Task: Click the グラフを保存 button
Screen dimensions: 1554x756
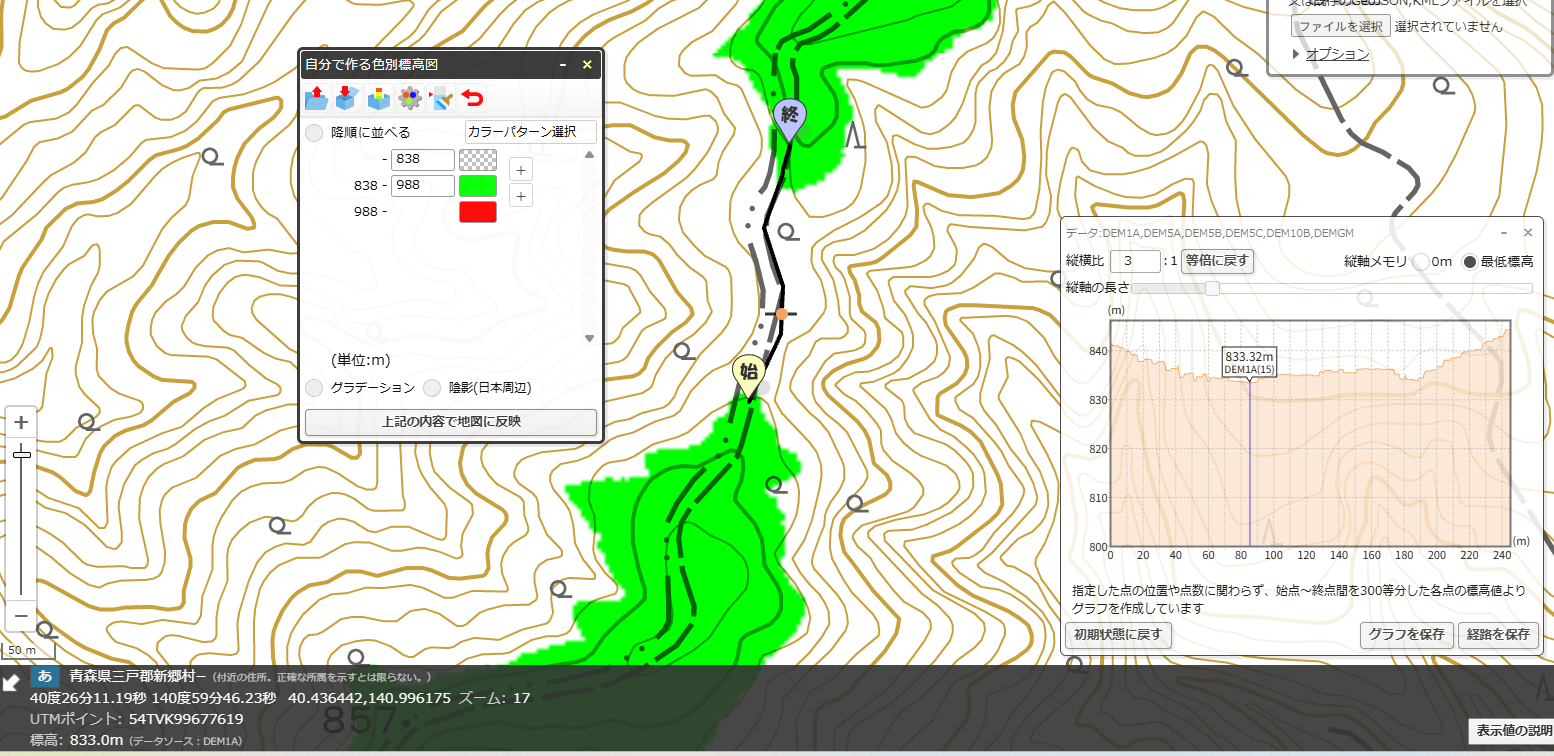Action: (x=1404, y=635)
